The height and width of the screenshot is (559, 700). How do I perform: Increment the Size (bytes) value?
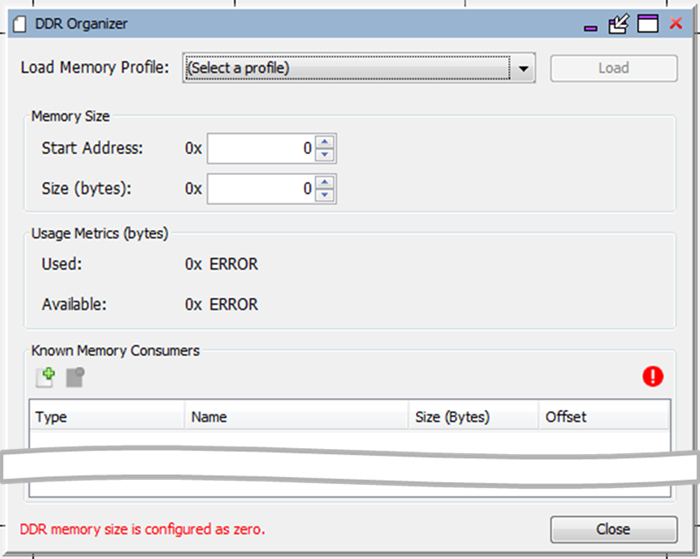tap(325, 182)
